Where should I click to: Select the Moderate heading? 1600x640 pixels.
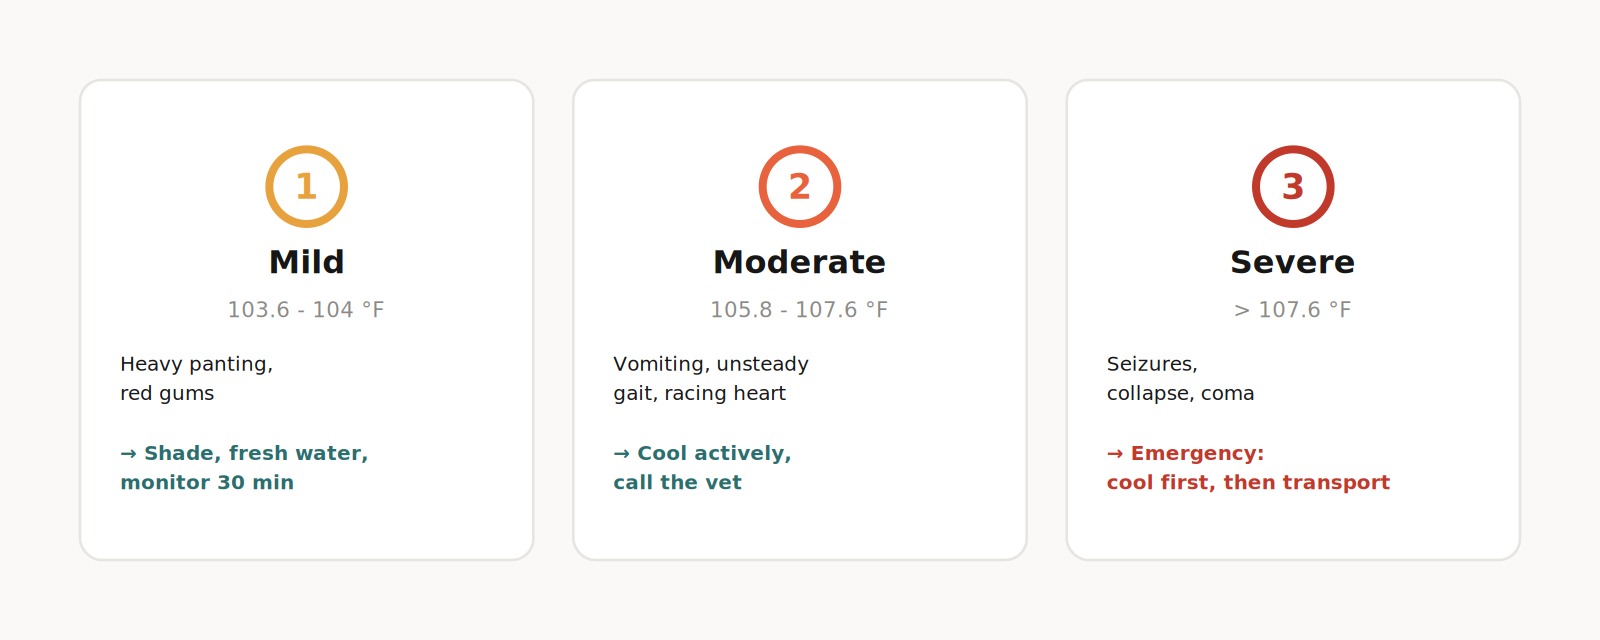(800, 262)
